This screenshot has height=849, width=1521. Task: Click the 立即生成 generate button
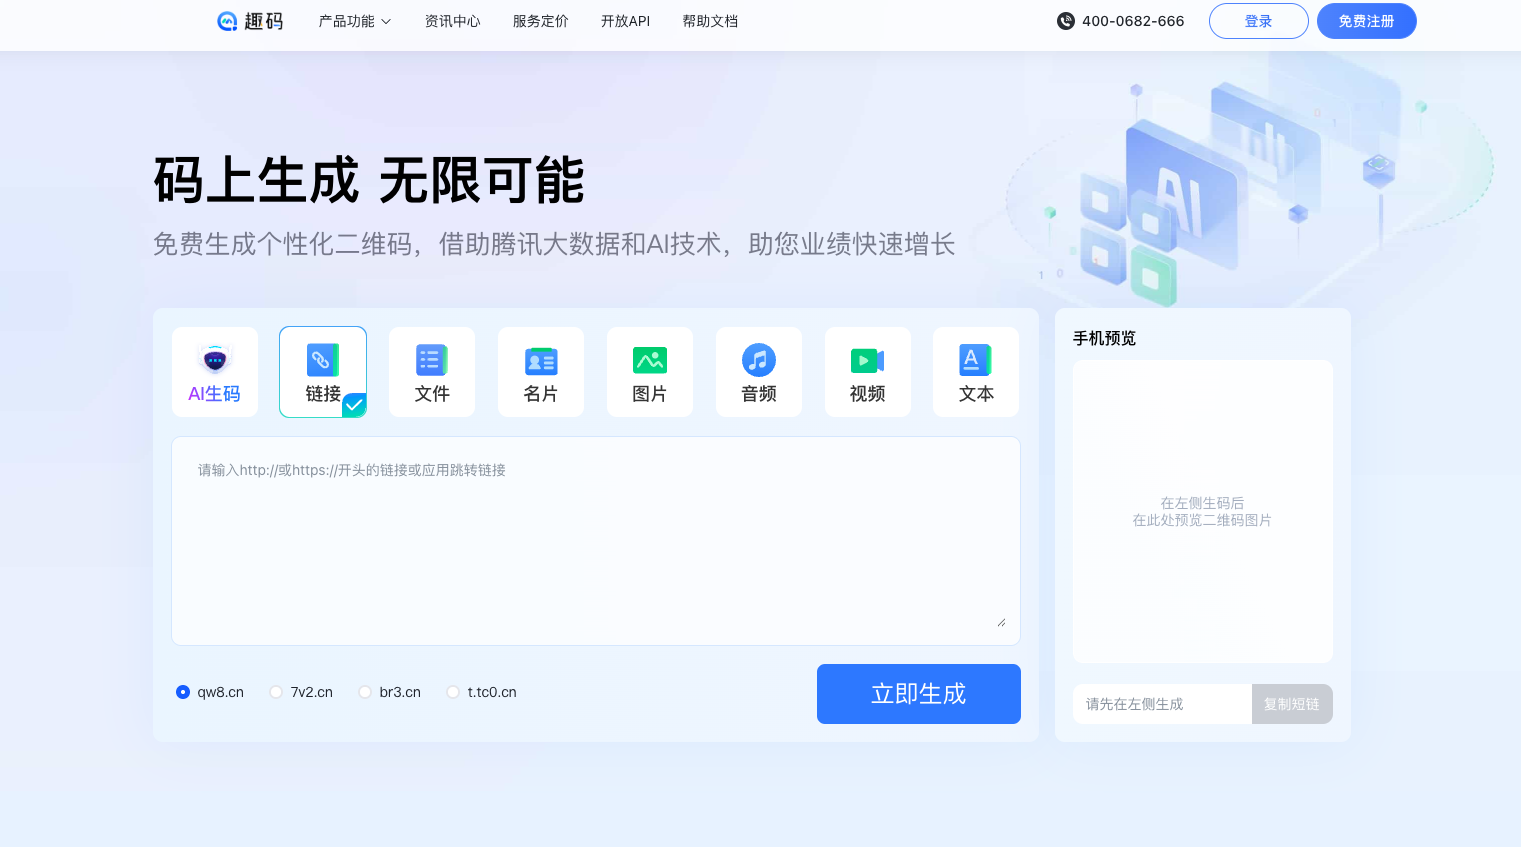(x=918, y=693)
